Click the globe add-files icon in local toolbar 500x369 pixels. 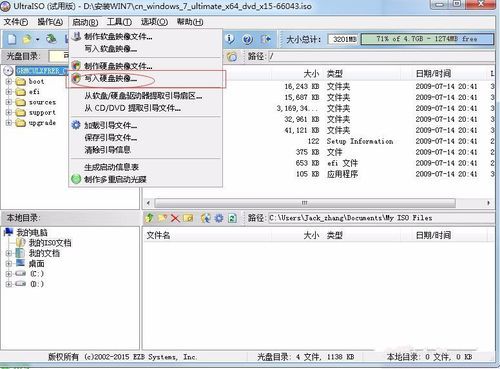[x=206, y=218]
